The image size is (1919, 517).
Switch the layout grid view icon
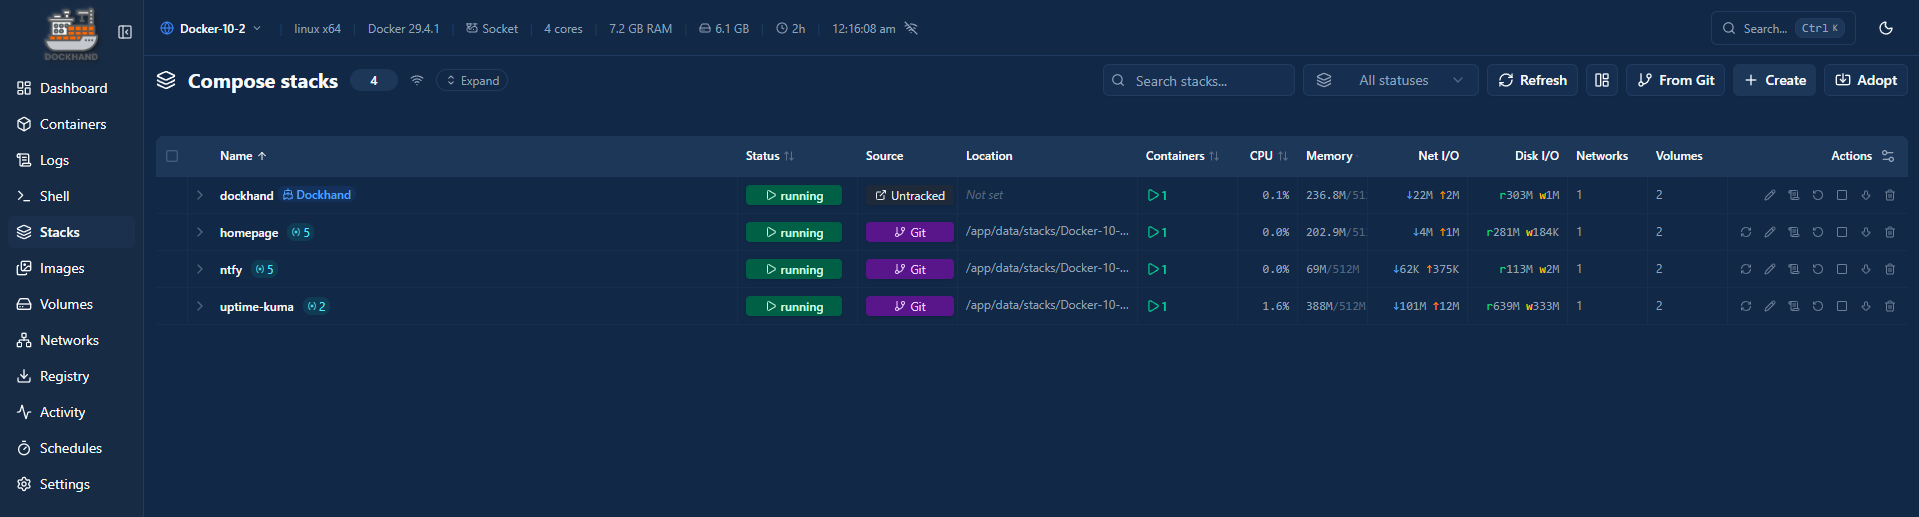point(1602,80)
